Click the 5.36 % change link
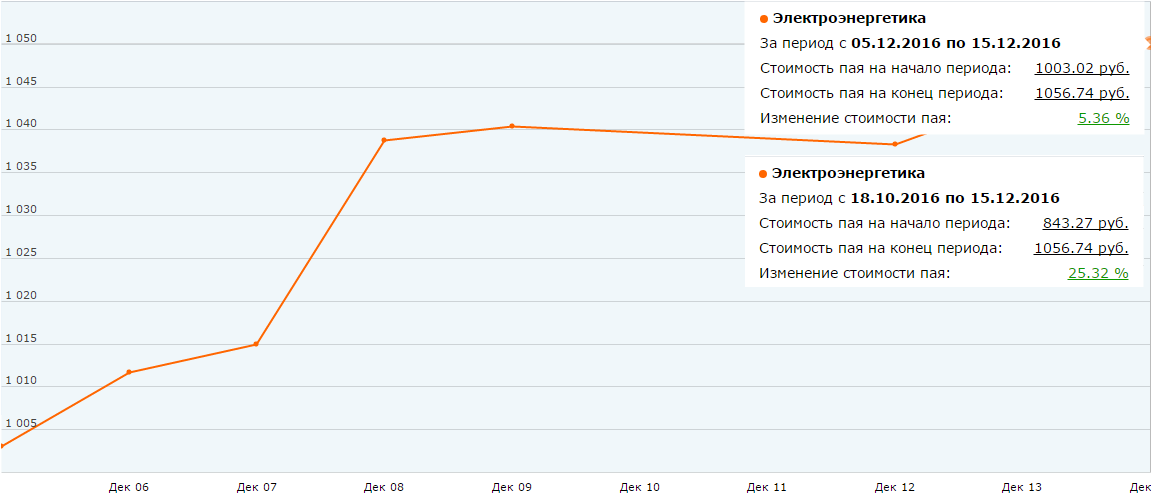This screenshot has height=500, width=1151. coord(1103,118)
